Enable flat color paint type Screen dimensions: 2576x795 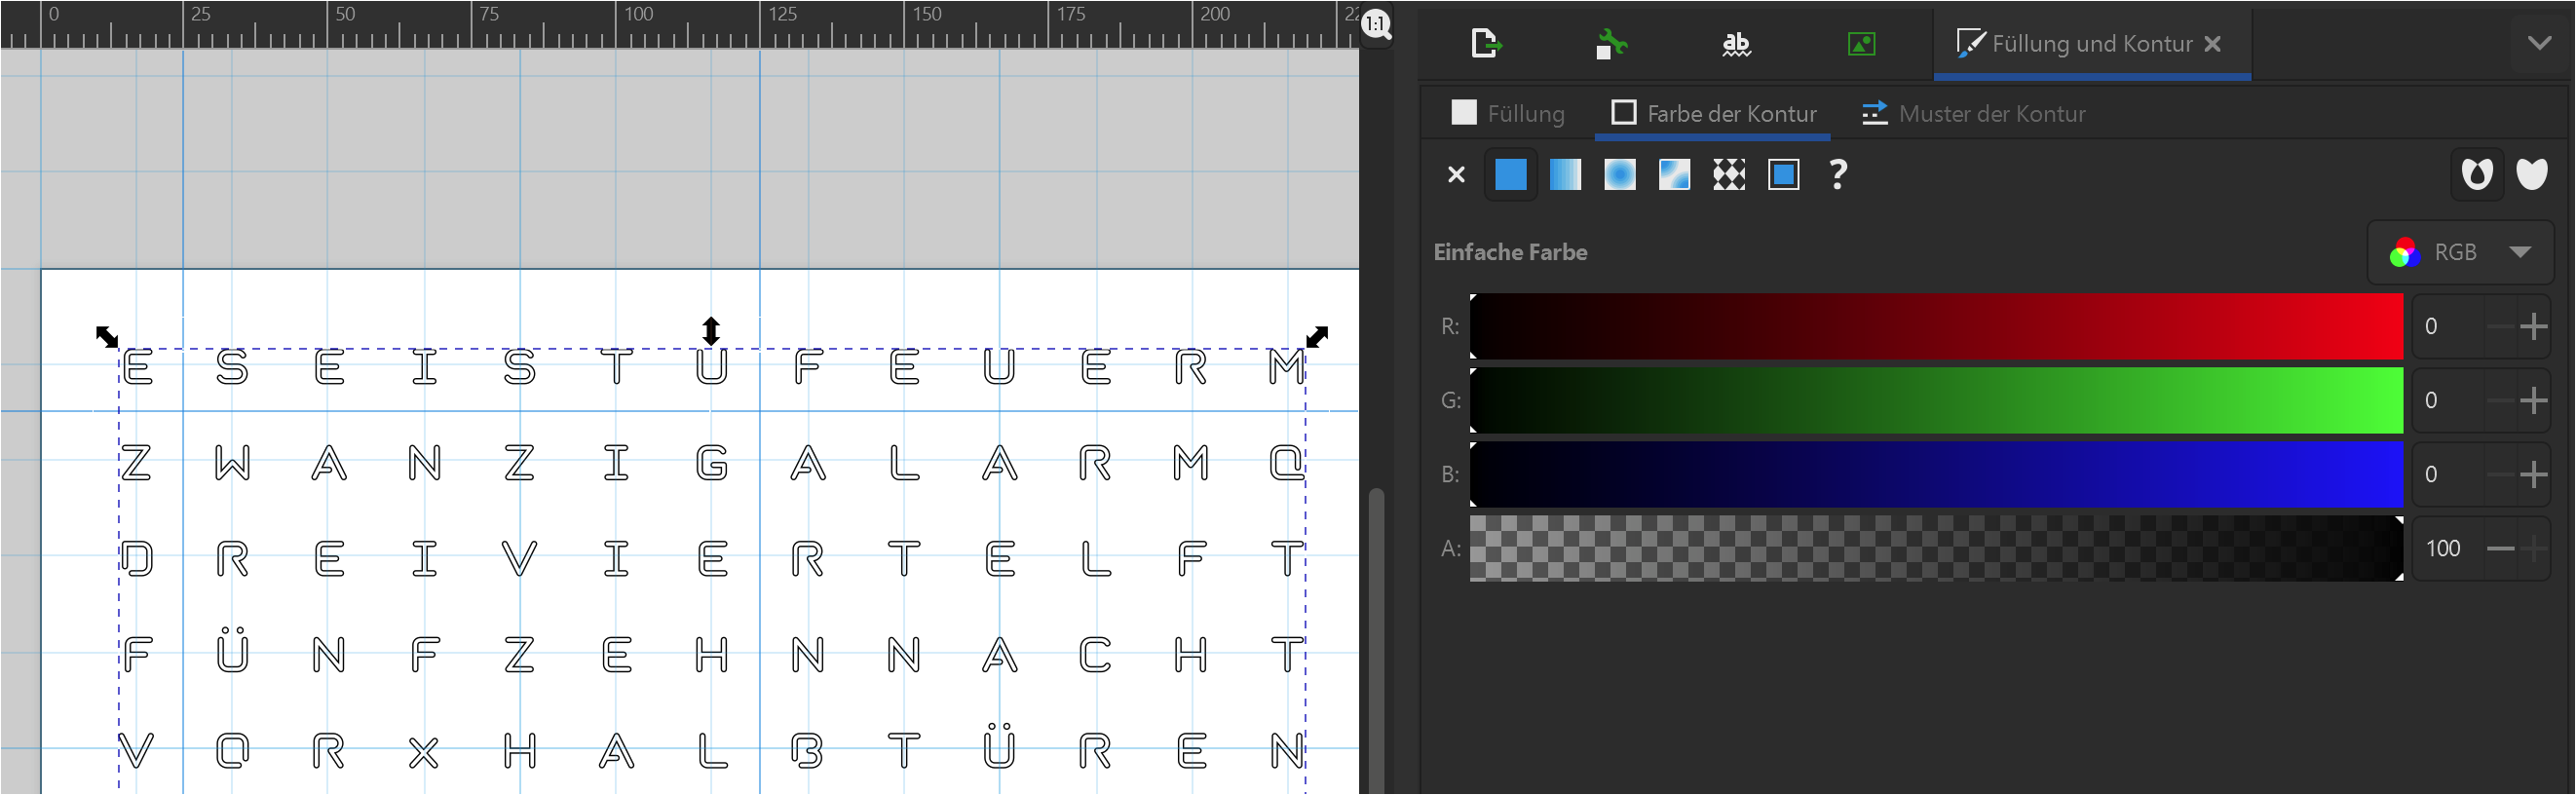click(x=1510, y=175)
